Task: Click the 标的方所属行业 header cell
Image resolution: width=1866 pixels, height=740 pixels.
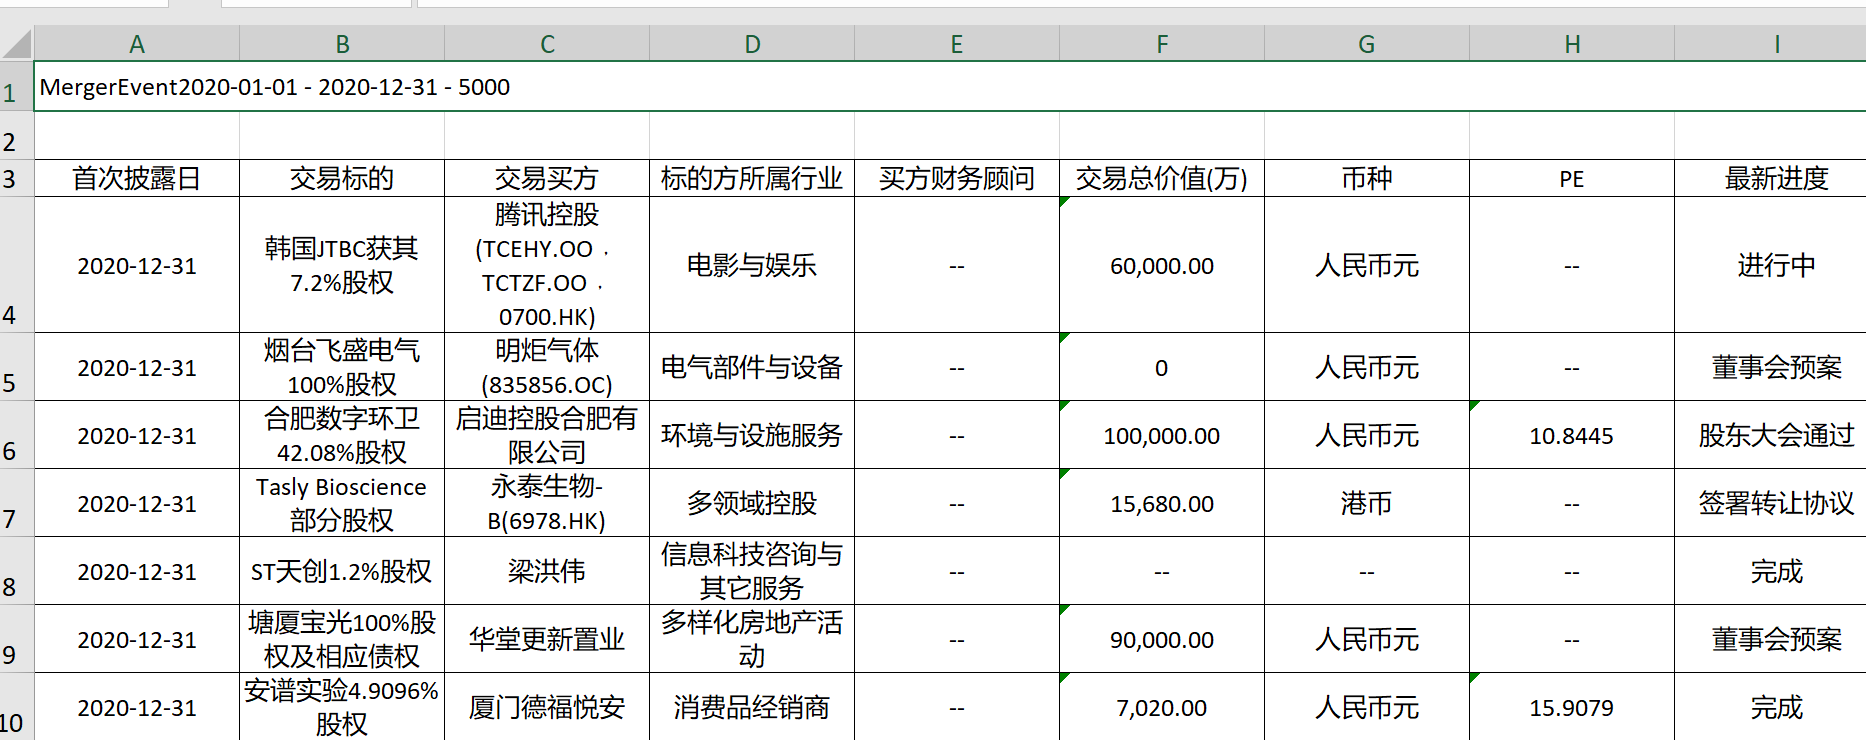Action: pyautogui.click(x=752, y=178)
